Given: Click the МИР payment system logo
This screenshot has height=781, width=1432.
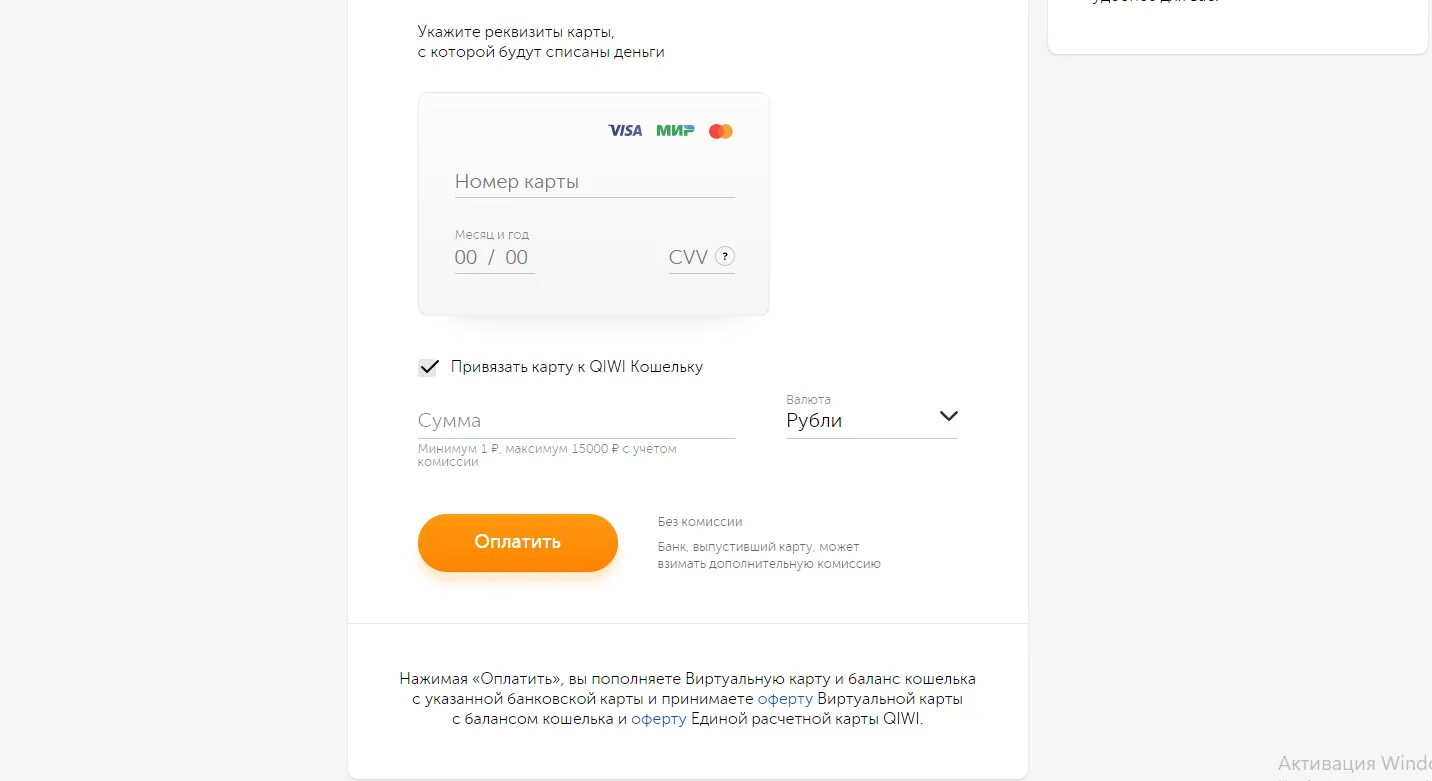Looking at the screenshot, I should tap(675, 131).
